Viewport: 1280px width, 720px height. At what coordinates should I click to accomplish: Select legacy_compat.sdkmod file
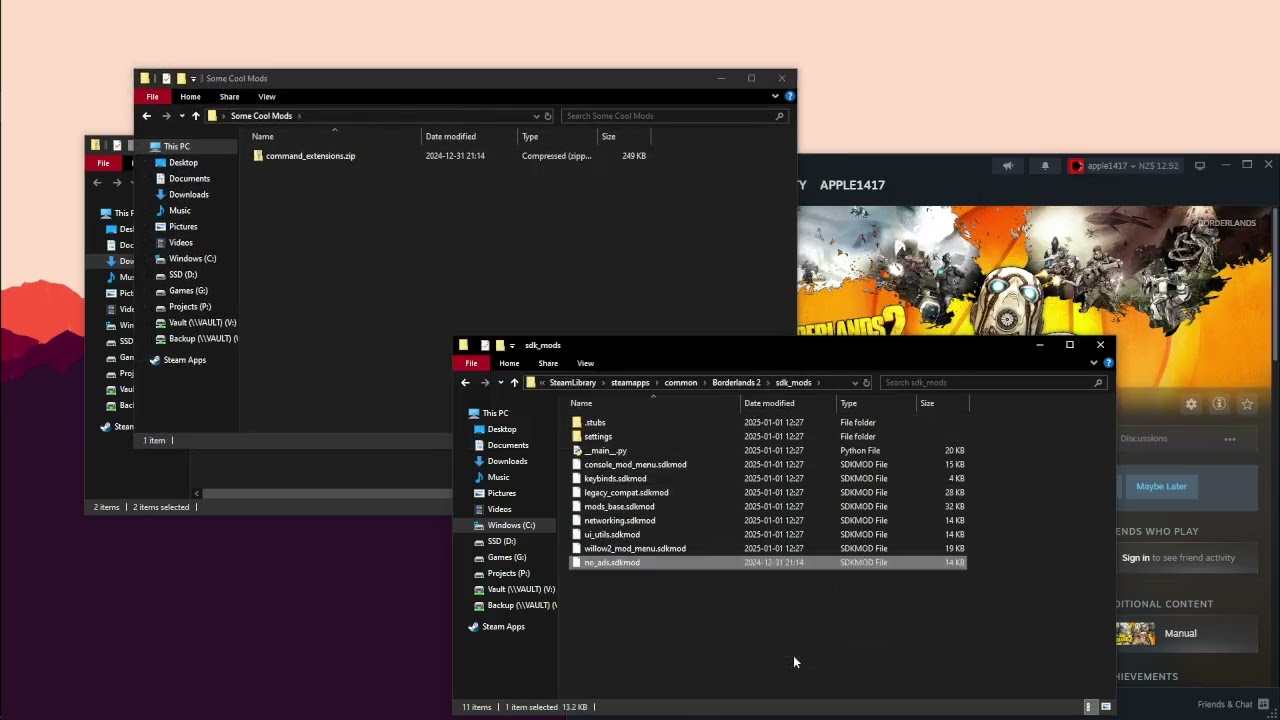point(626,492)
